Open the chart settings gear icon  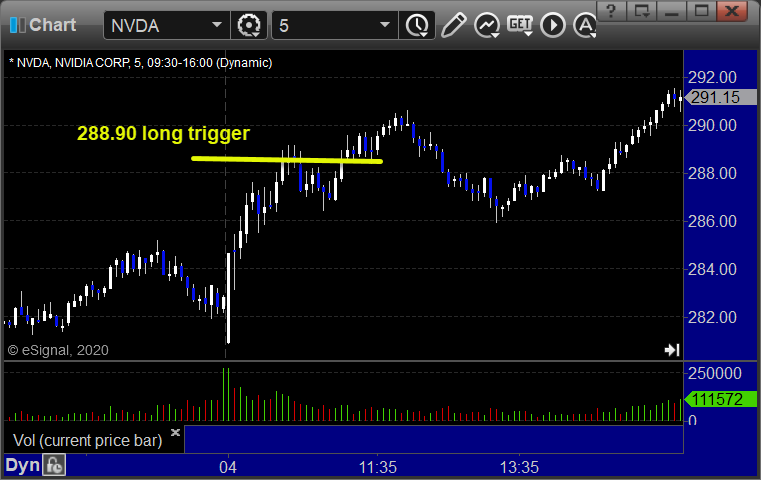[x=248, y=25]
